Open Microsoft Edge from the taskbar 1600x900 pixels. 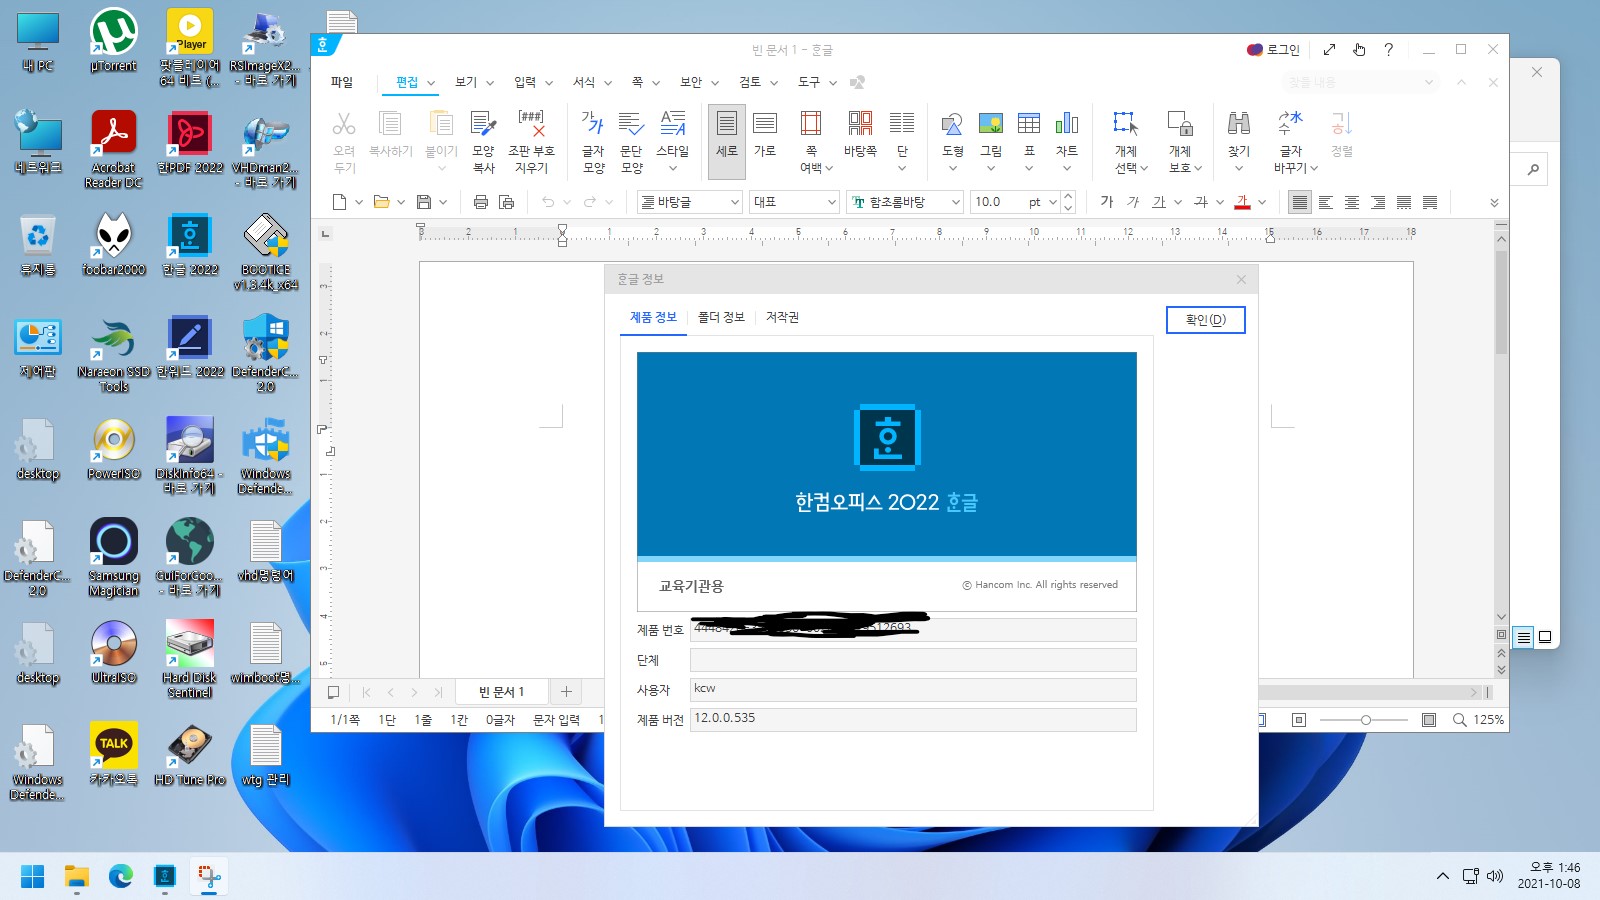click(x=121, y=877)
